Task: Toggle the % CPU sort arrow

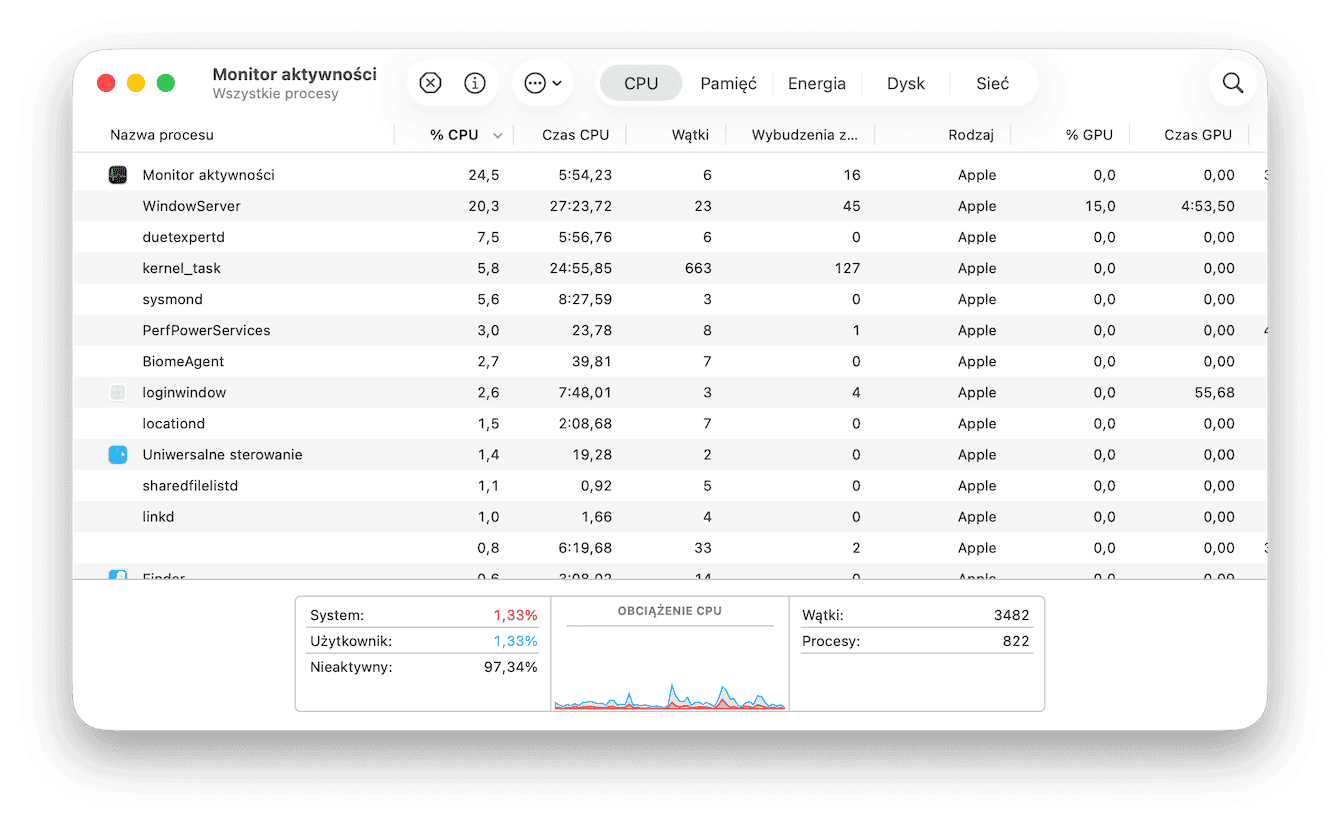Action: pyautogui.click(x=497, y=135)
